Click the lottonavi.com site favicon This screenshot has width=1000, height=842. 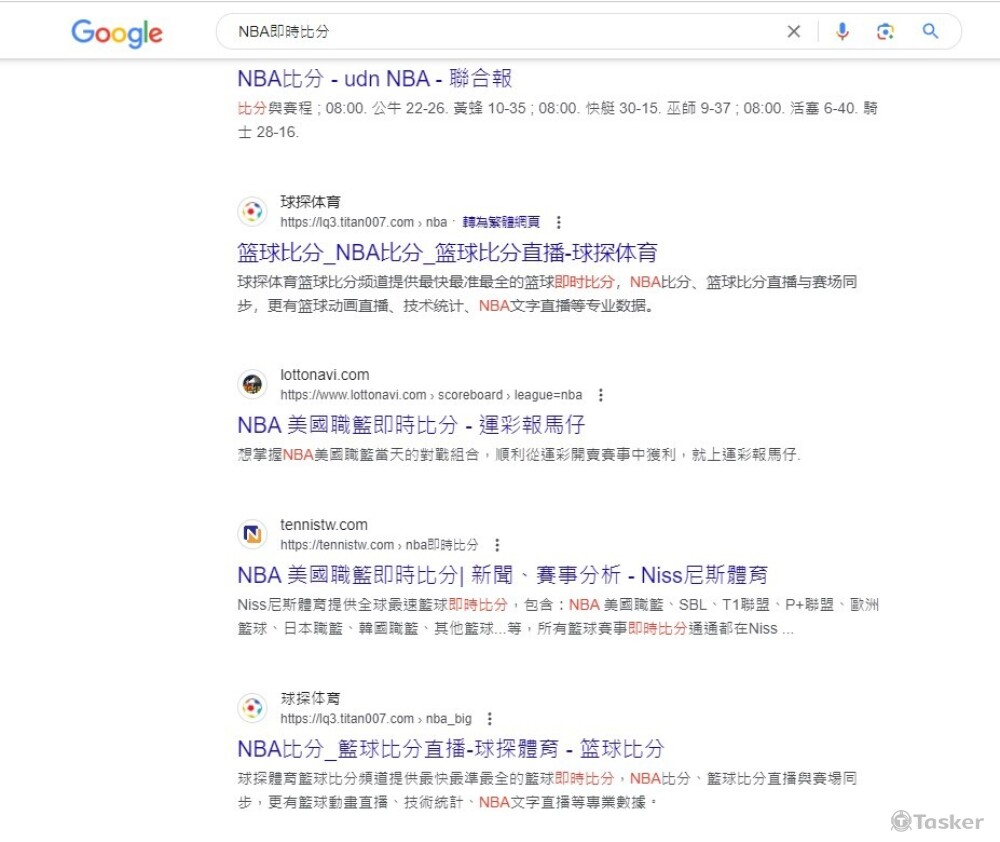coord(252,384)
